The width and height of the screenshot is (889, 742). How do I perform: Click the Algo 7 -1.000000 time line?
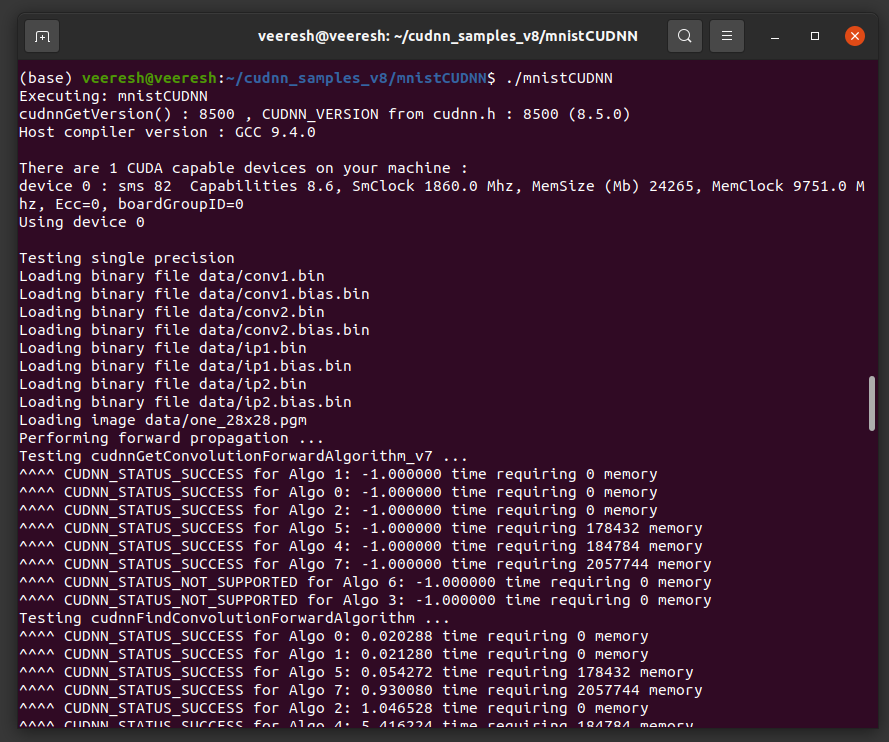tap(365, 565)
